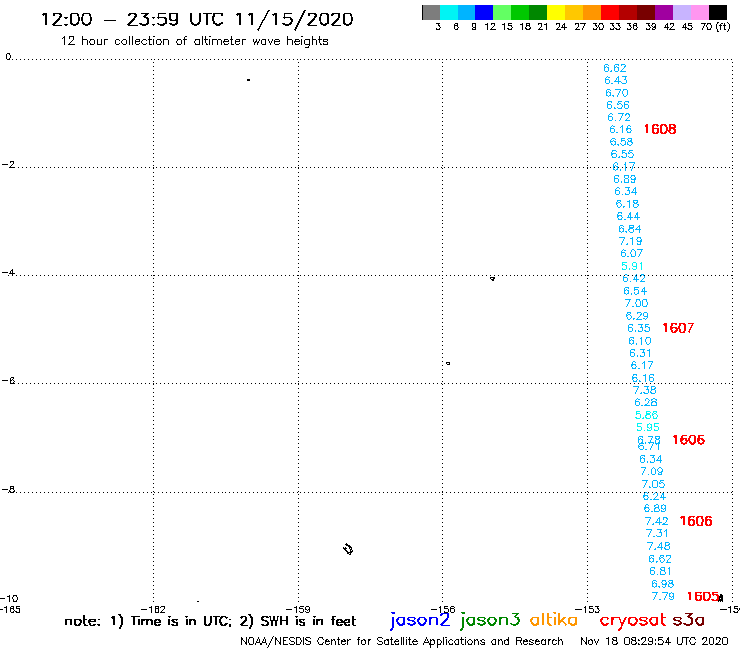Click the cryosat satellite legend label
This screenshot has width=740, height=650.
[x=633, y=621]
